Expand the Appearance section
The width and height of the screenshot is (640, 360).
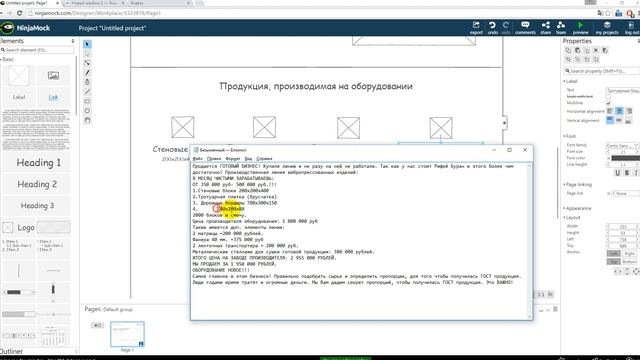pyautogui.click(x=577, y=208)
